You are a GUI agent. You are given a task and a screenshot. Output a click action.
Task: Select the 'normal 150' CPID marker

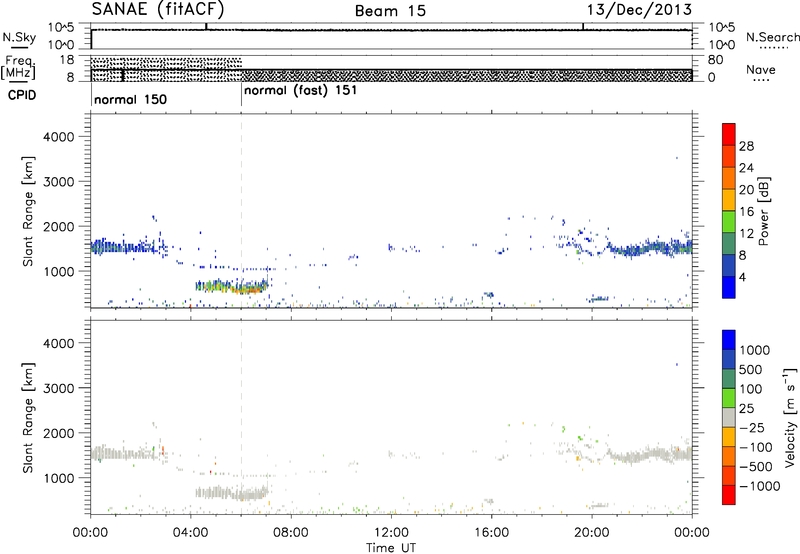click(130, 99)
